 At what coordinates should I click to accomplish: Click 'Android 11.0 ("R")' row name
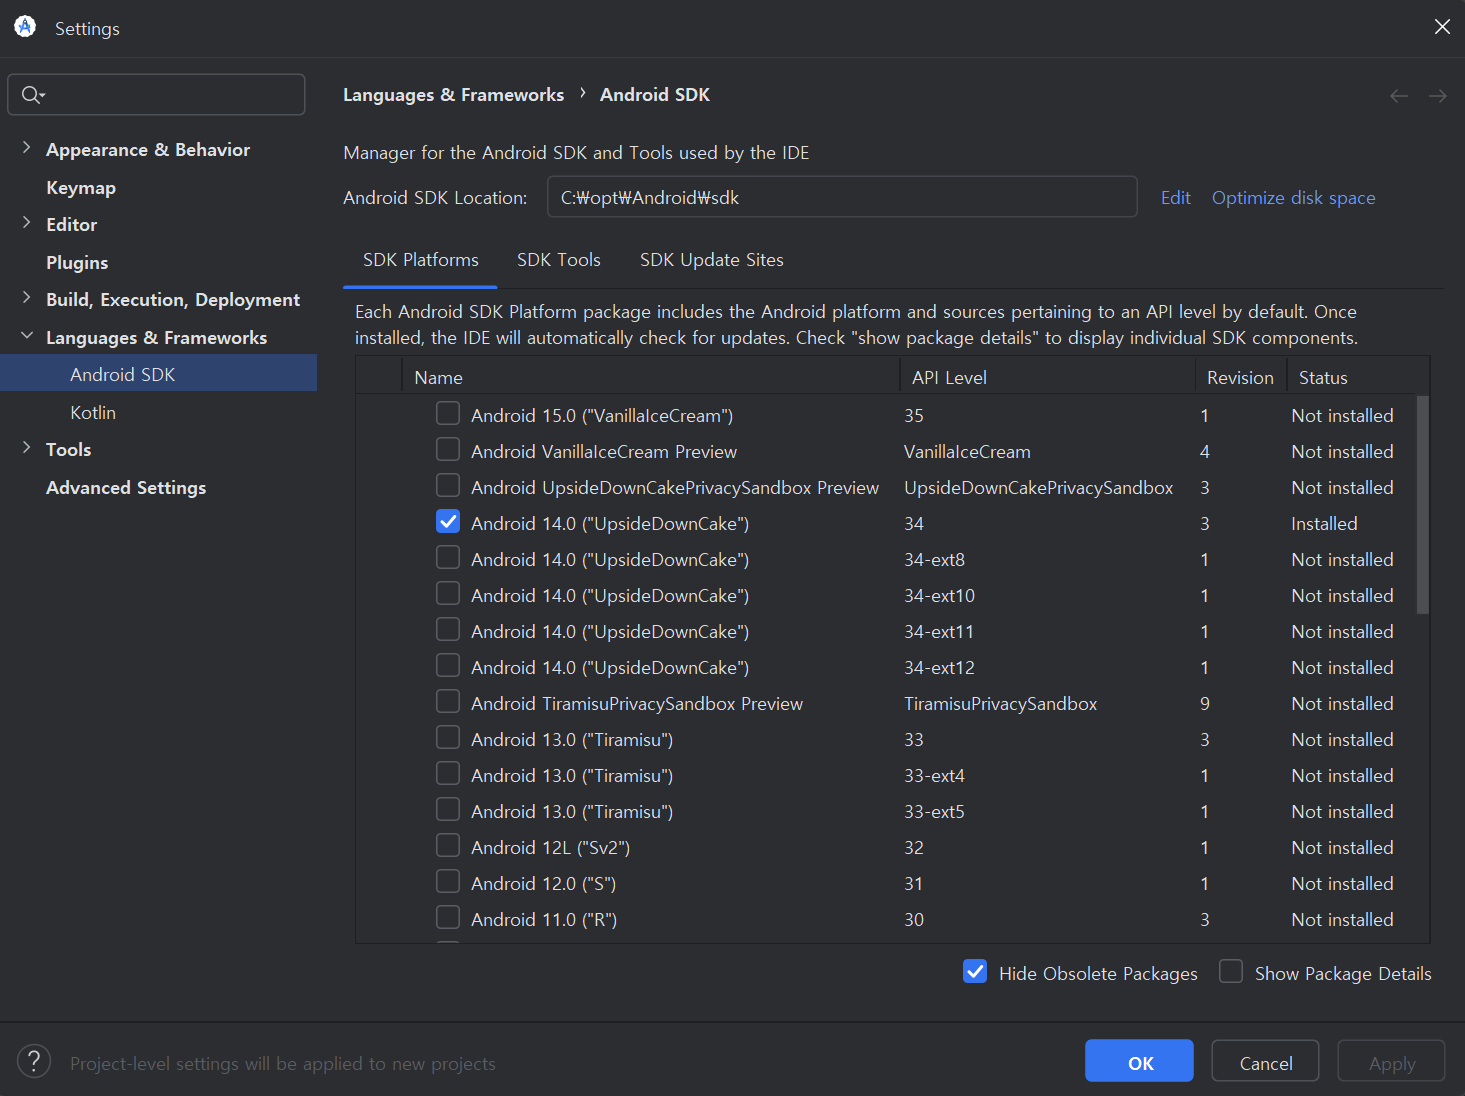tap(544, 920)
